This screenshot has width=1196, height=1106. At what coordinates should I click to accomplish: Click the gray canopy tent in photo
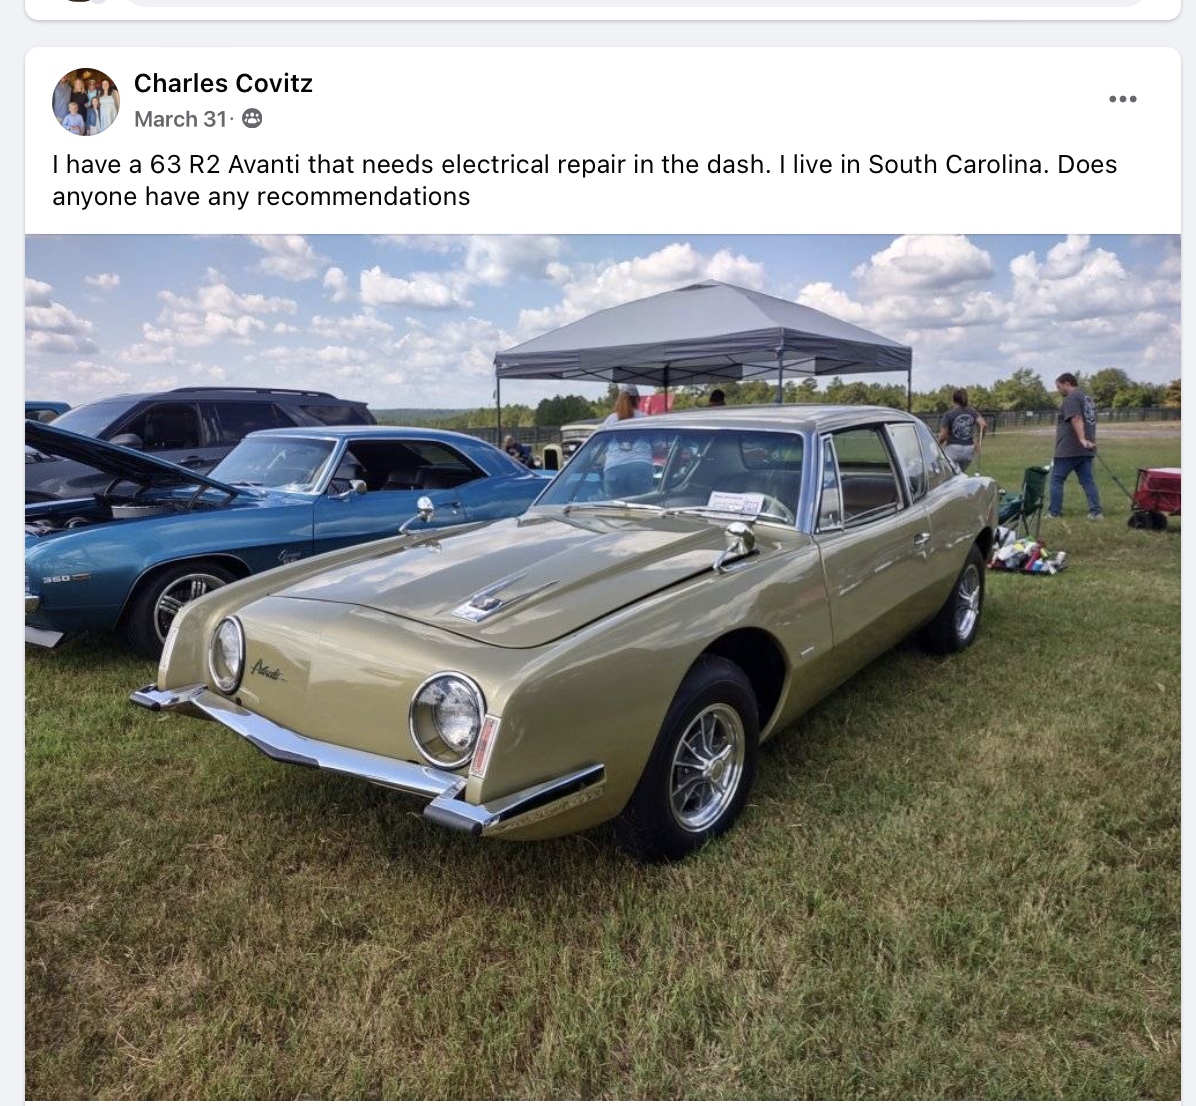(x=702, y=332)
